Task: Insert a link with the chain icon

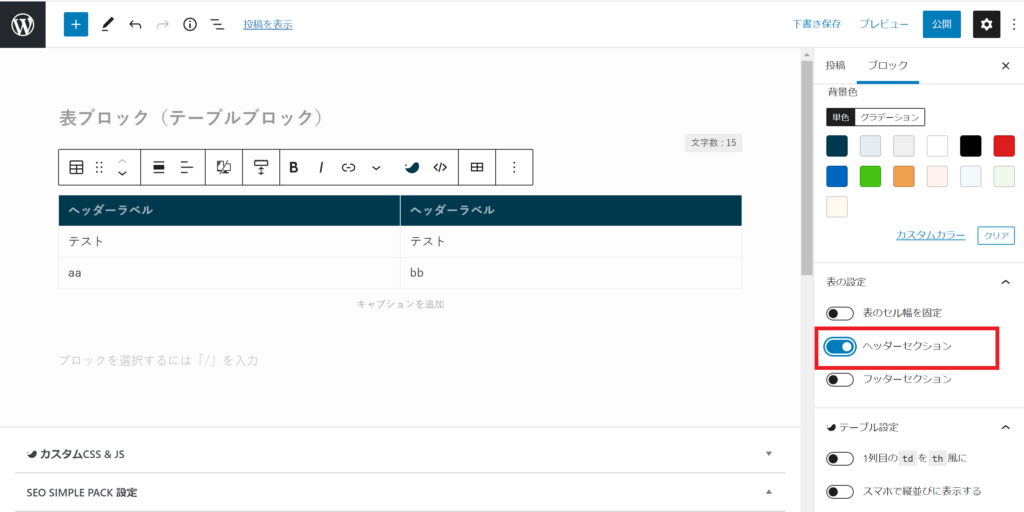Action: [x=348, y=167]
